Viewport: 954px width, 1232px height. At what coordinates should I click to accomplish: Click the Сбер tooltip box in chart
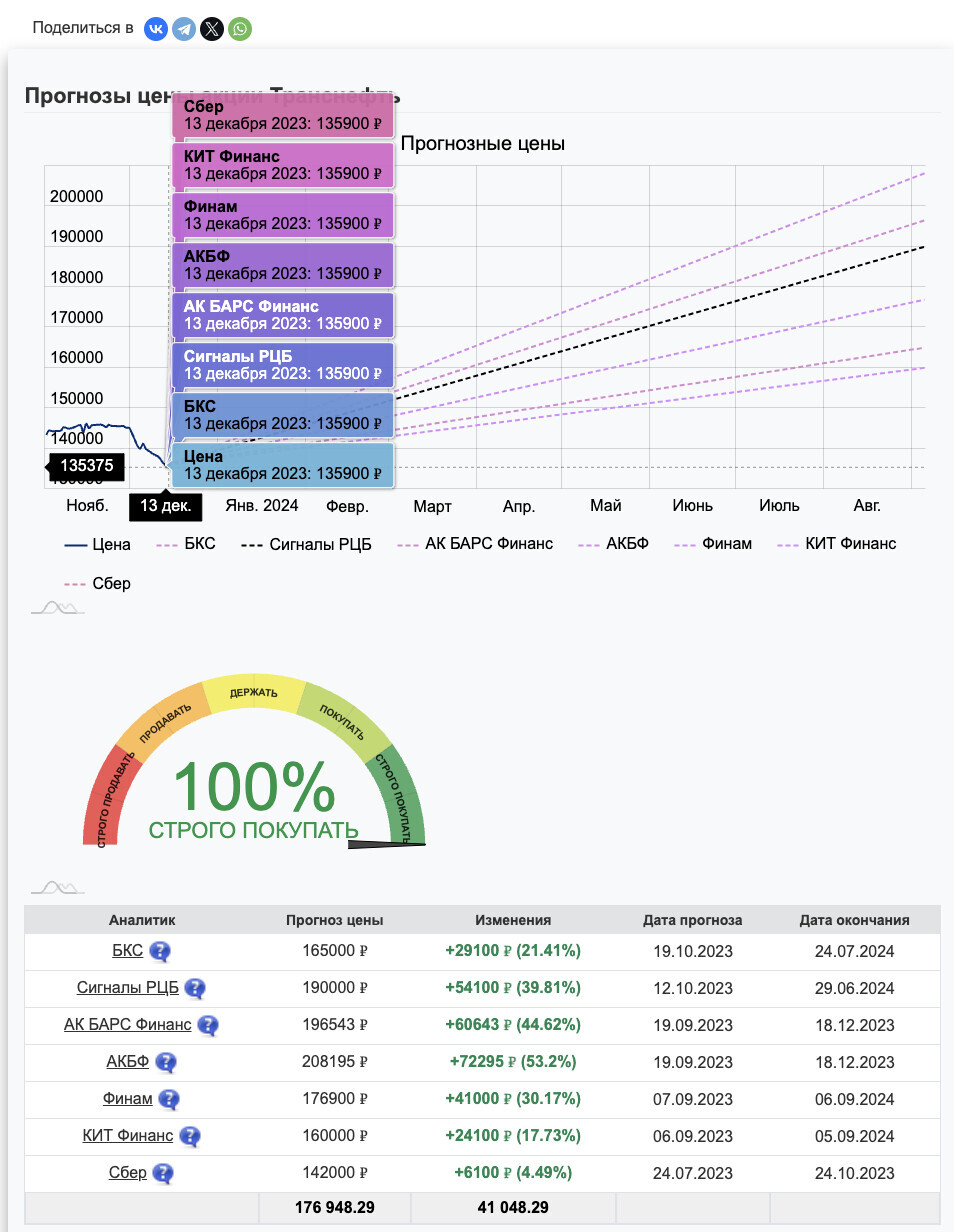283,115
